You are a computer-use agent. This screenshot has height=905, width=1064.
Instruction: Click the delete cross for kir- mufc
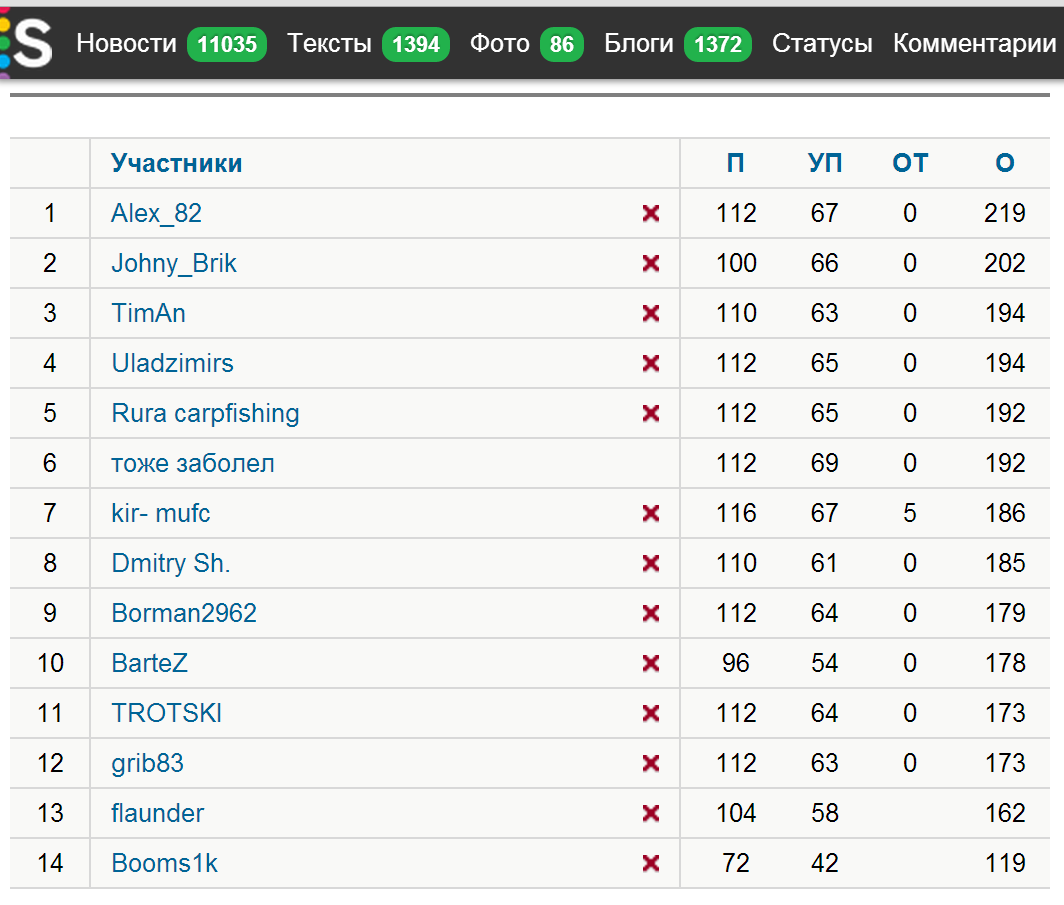coord(651,513)
